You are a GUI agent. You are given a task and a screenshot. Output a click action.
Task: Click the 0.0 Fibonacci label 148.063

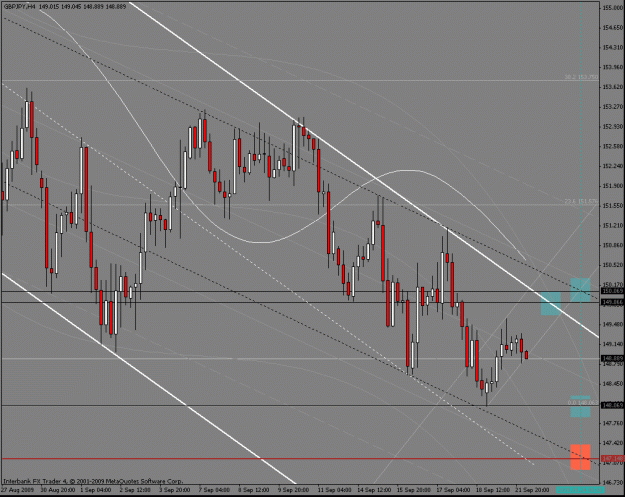click(x=583, y=403)
